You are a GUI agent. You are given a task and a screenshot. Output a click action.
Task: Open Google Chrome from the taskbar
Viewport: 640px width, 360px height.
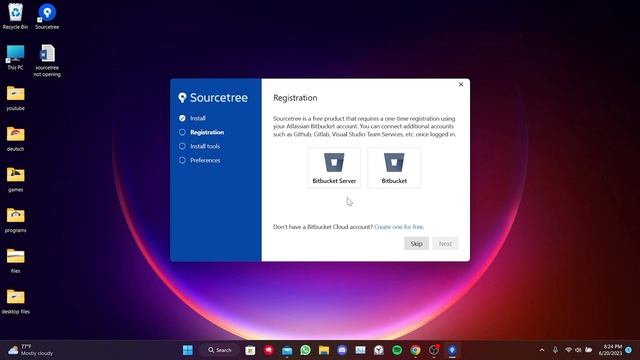coord(415,350)
